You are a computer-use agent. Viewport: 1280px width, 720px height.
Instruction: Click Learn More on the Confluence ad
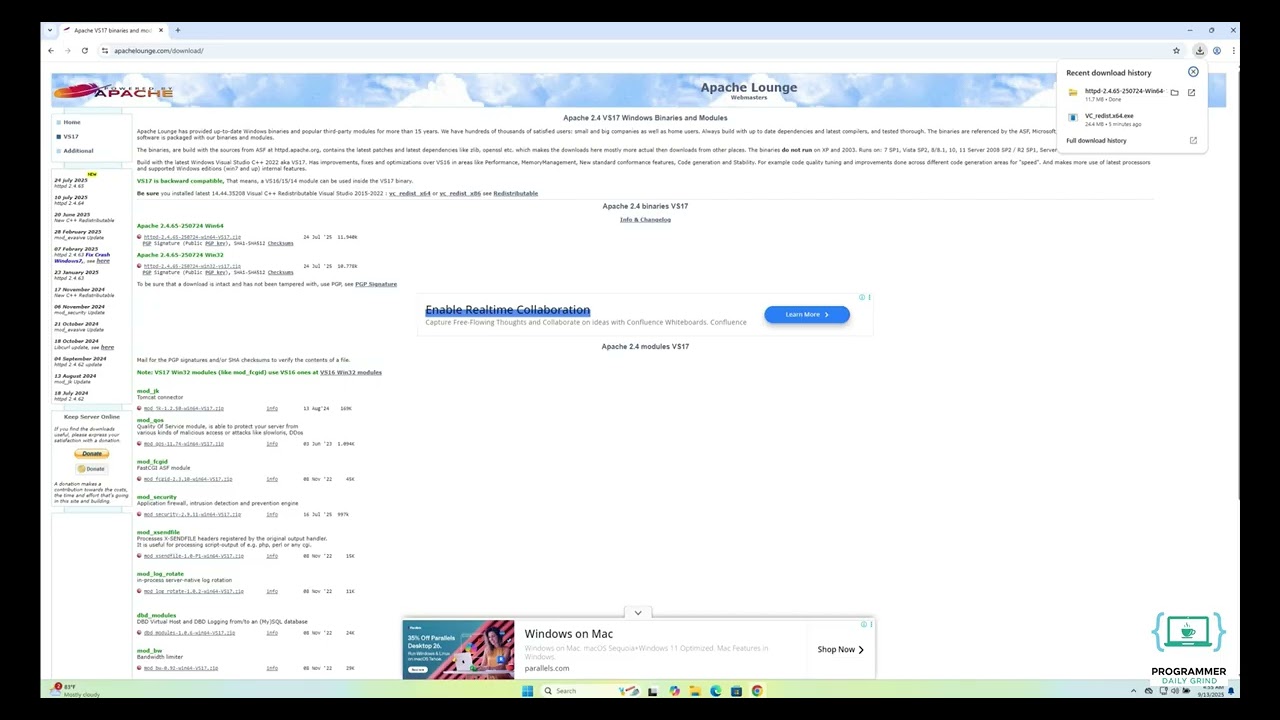coord(807,315)
